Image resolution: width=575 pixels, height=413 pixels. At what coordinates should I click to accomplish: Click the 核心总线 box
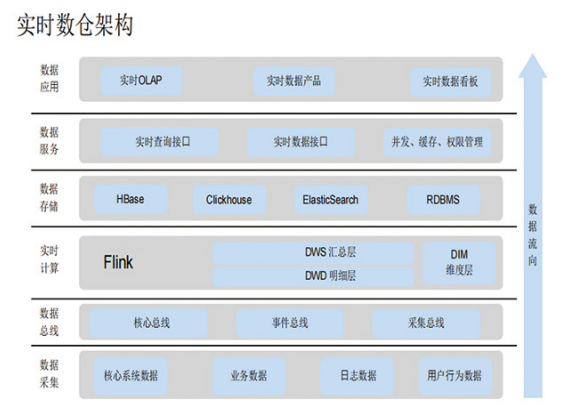(149, 323)
